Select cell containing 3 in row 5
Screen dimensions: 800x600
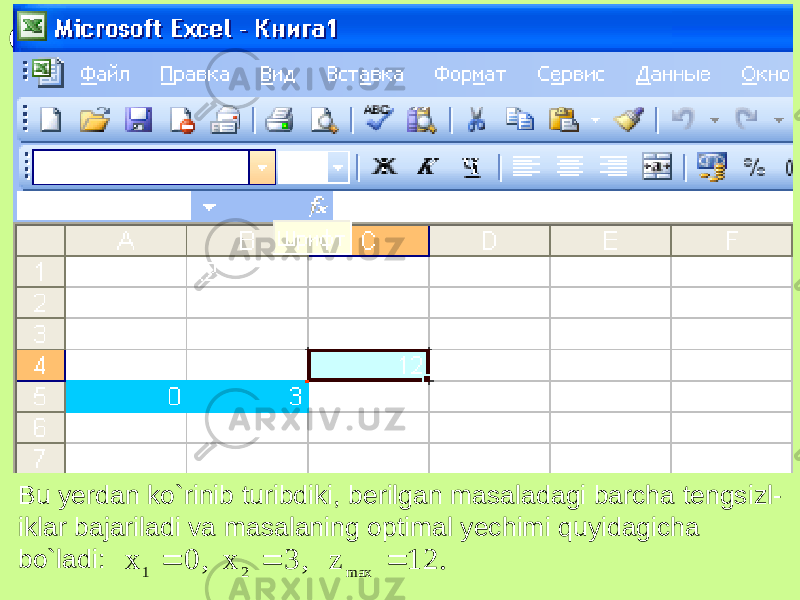pos(247,396)
